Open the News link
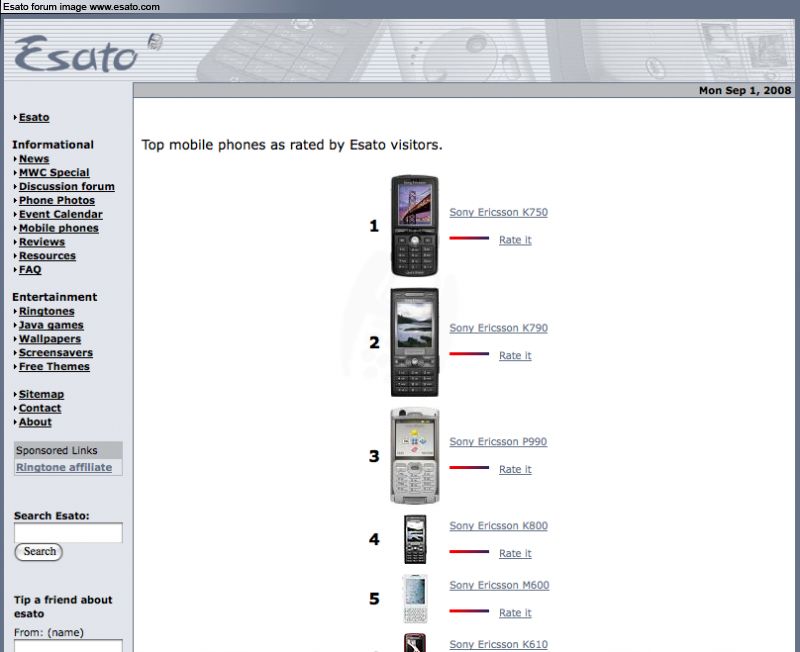The image size is (800, 652). coord(34,159)
